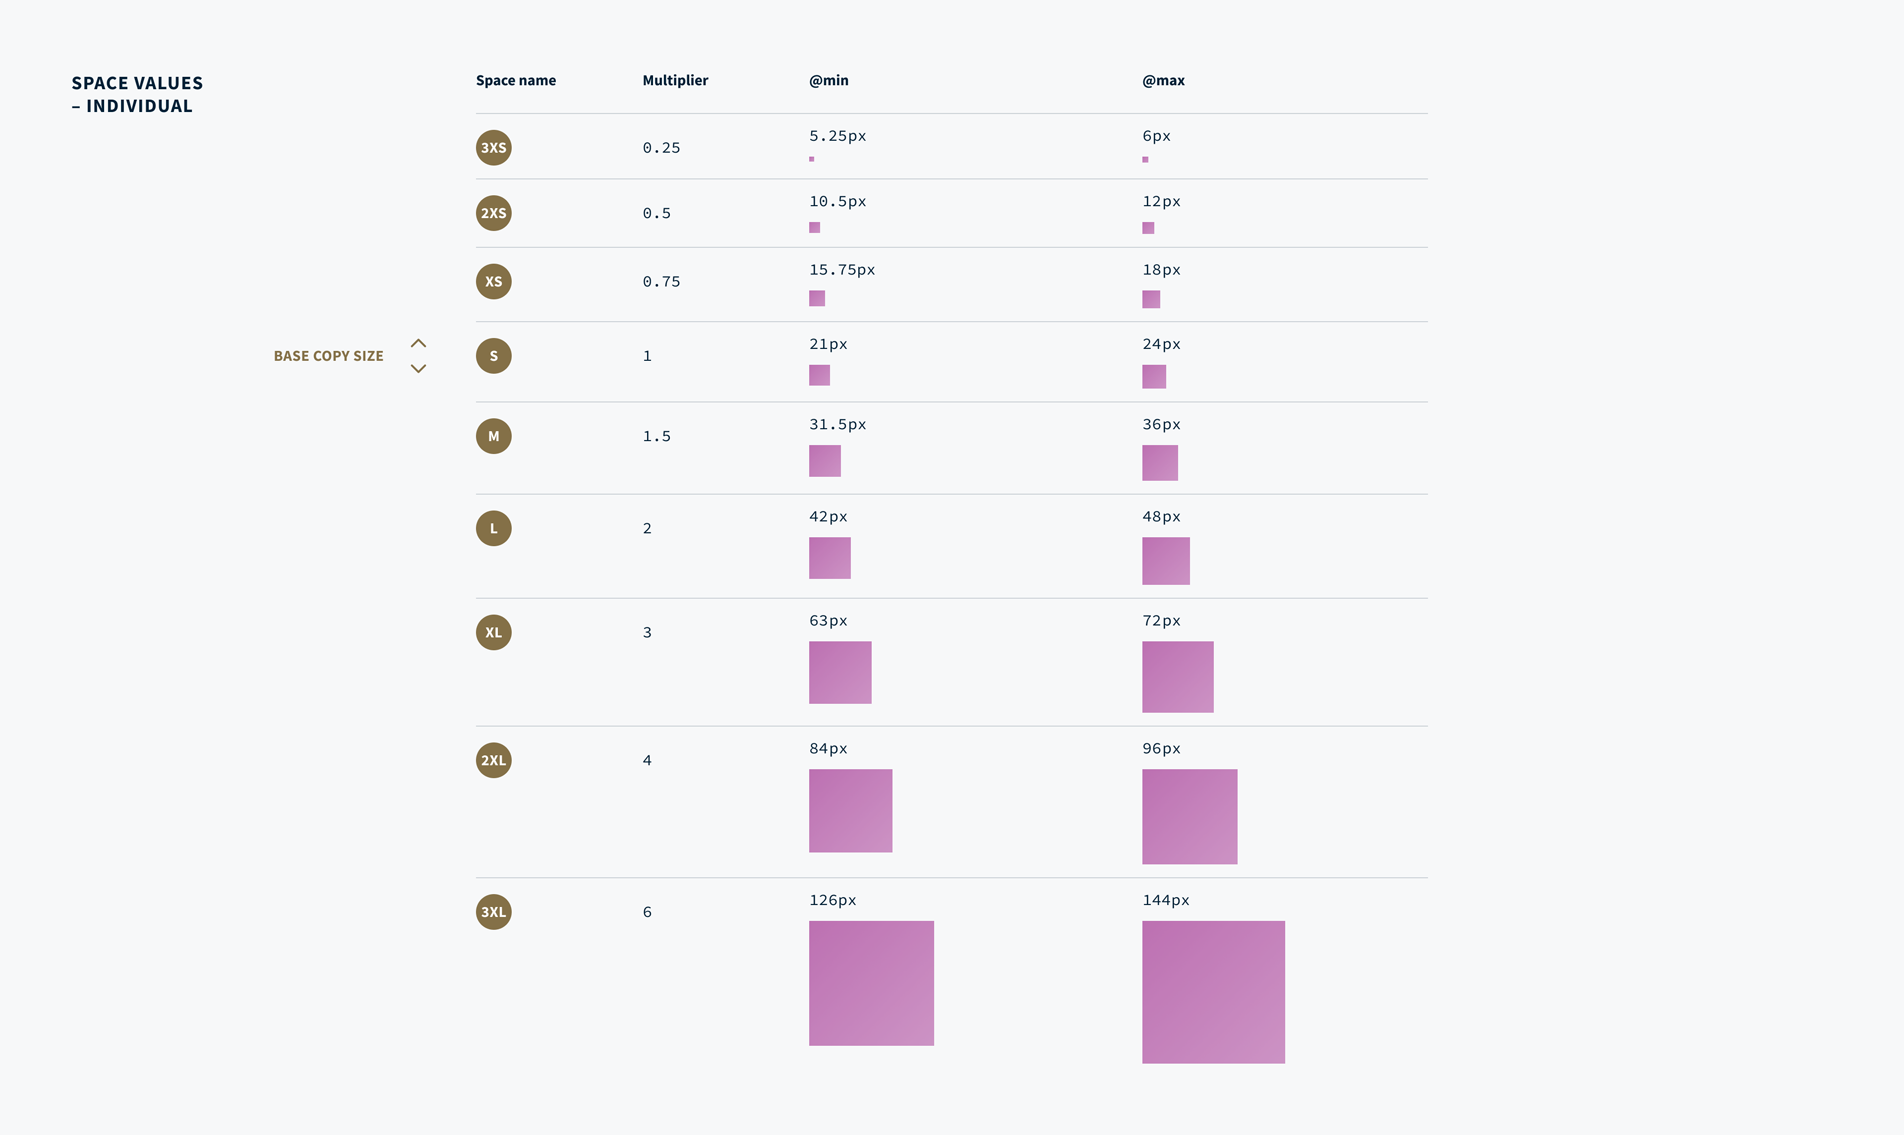Click the XS space name badge

point(493,281)
